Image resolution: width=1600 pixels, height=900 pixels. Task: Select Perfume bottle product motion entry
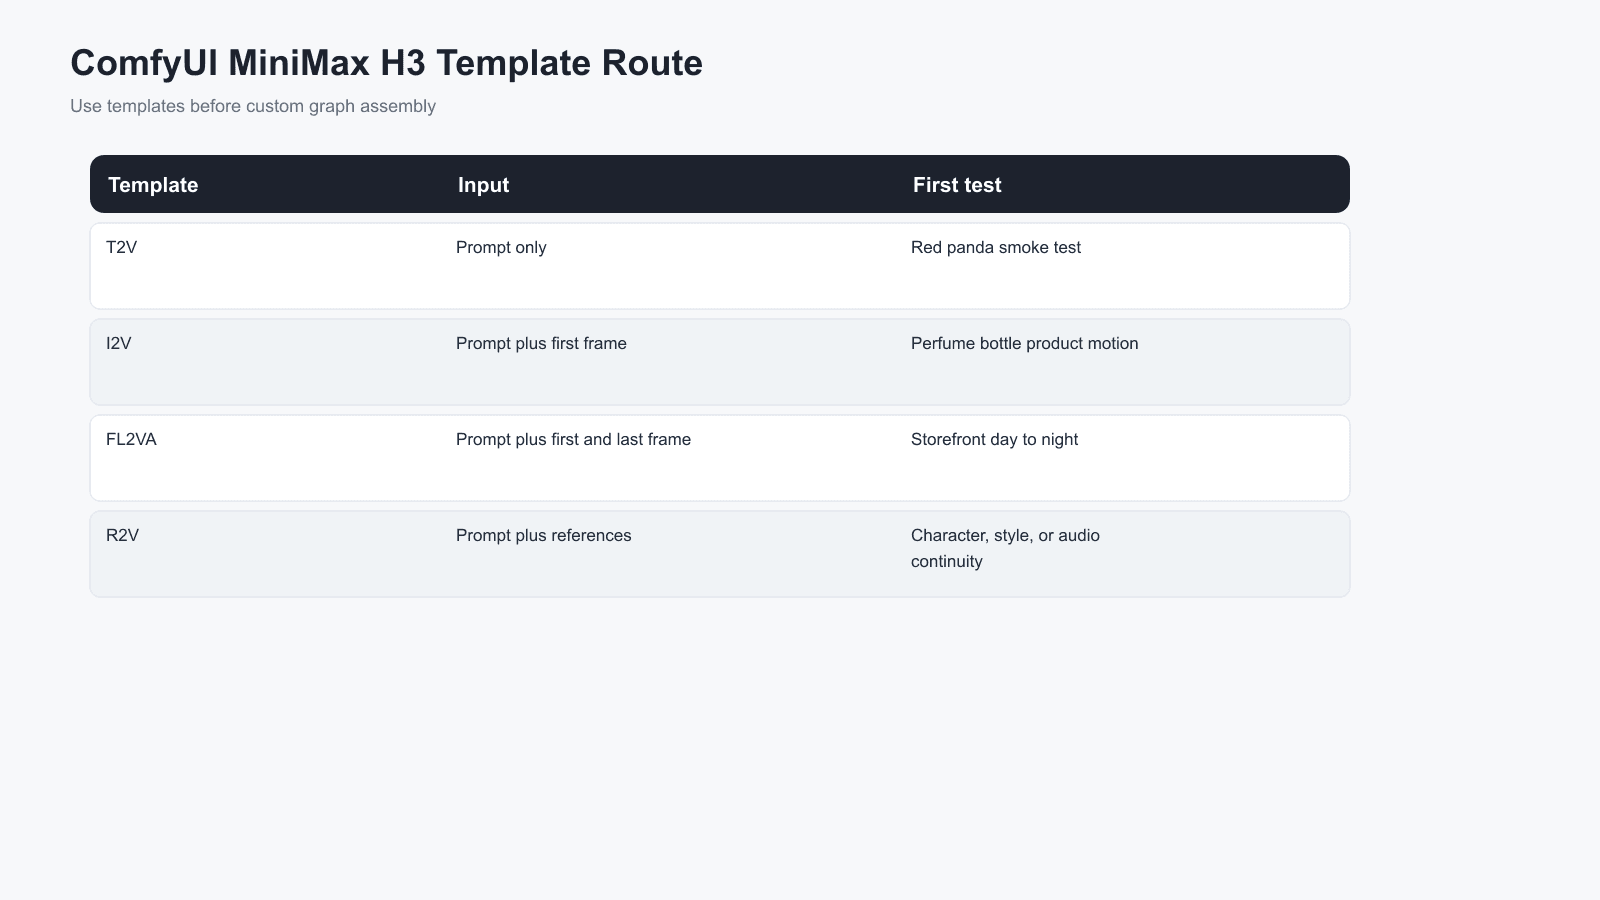point(1024,343)
